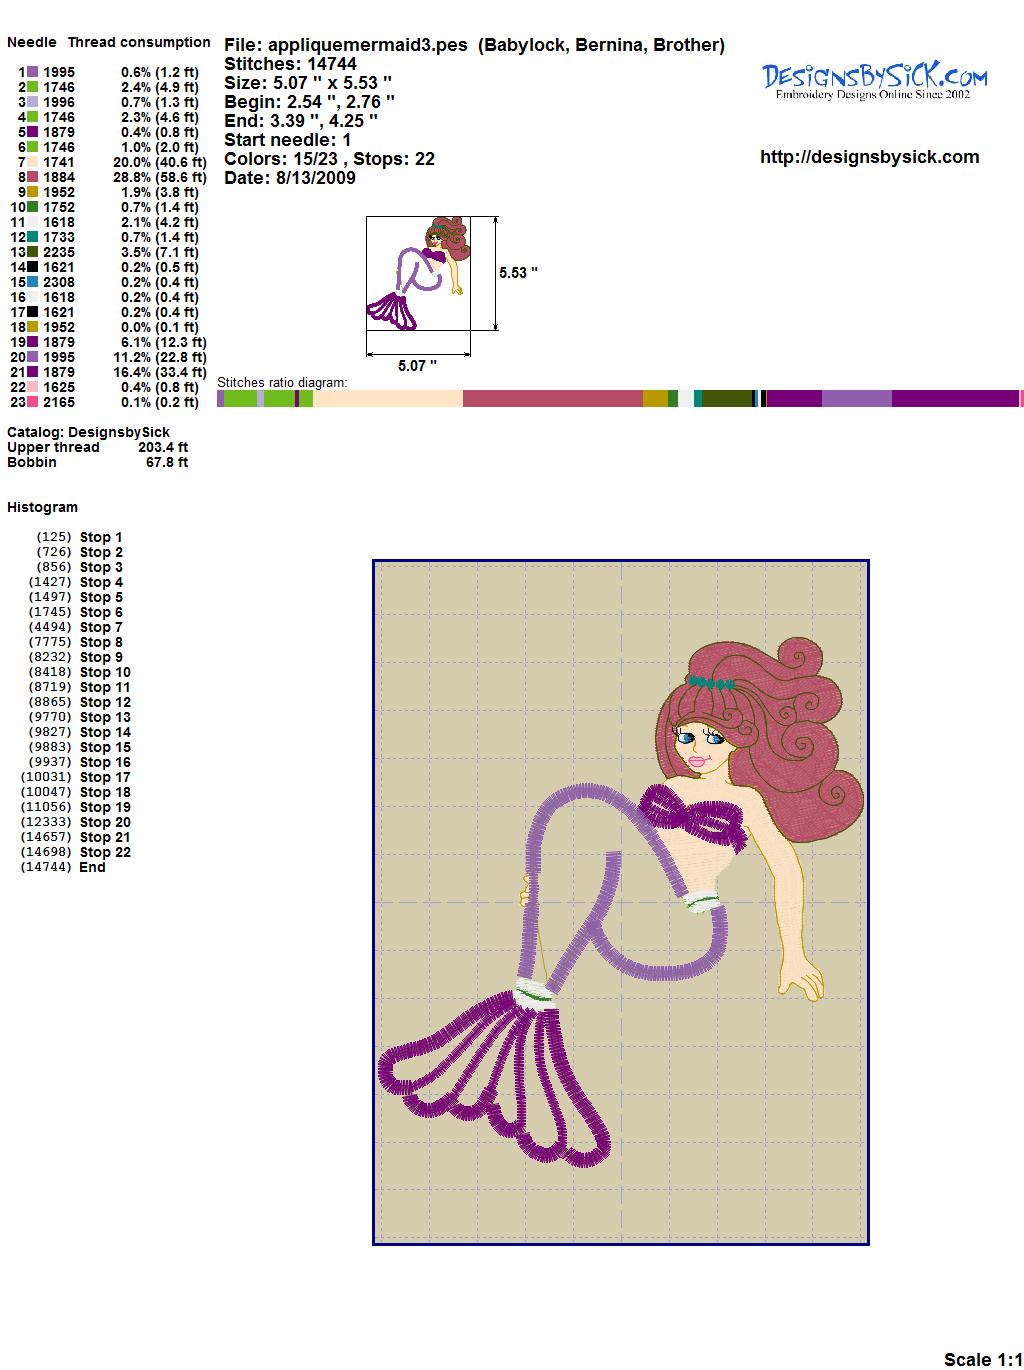This screenshot has width=1024, height=1370.
Task: Choose needle 23 pink swatch 2165
Action: coord(33,402)
